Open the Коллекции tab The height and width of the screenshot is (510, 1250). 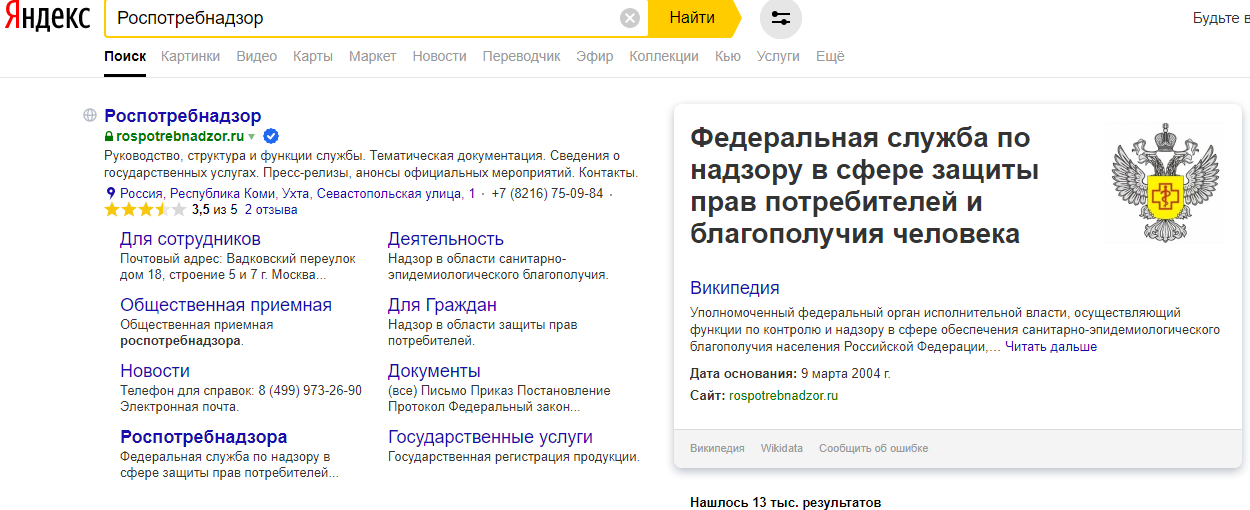click(x=664, y=57)
